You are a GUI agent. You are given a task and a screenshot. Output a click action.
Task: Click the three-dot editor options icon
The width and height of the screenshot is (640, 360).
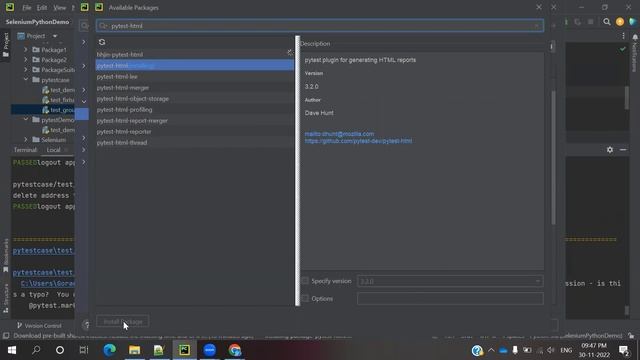coord(623,36)
